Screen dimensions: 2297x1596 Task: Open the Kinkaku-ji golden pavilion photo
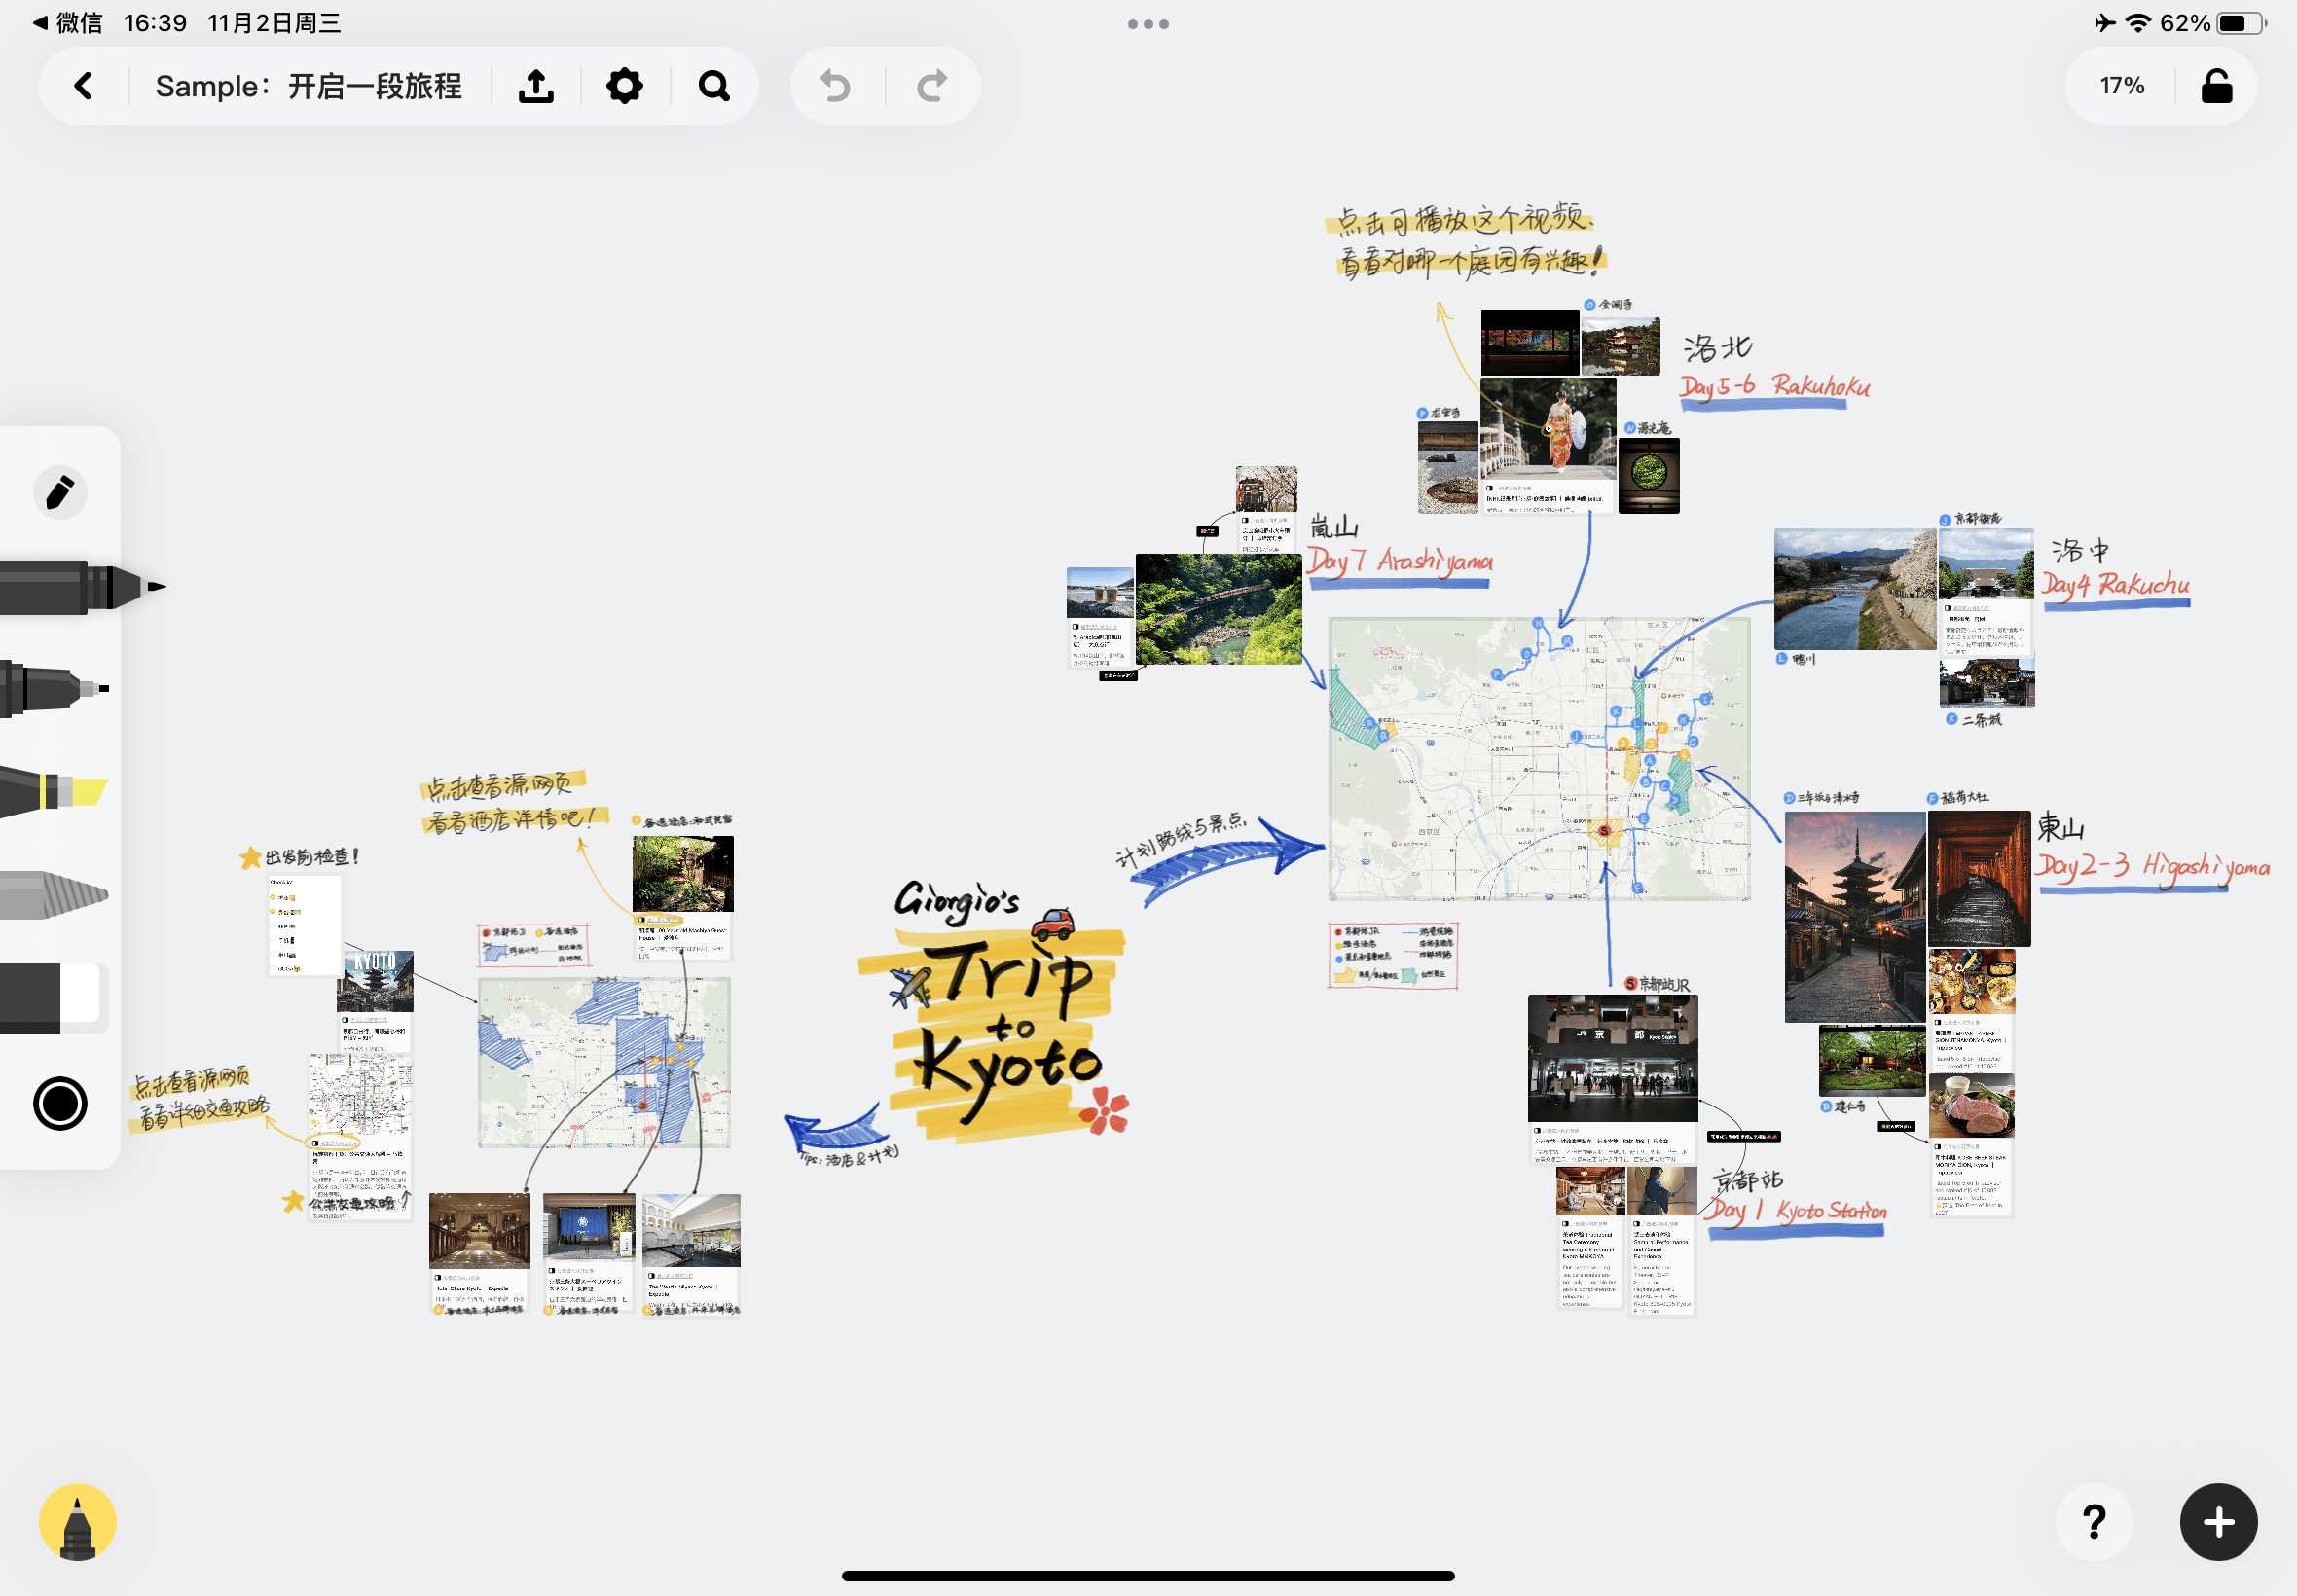[1621, 347]
